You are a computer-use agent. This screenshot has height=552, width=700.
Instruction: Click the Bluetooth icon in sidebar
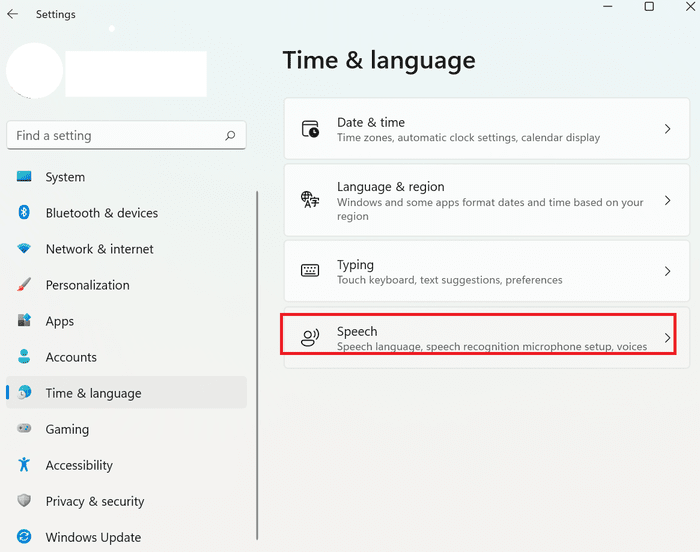(x=24, y=212)
